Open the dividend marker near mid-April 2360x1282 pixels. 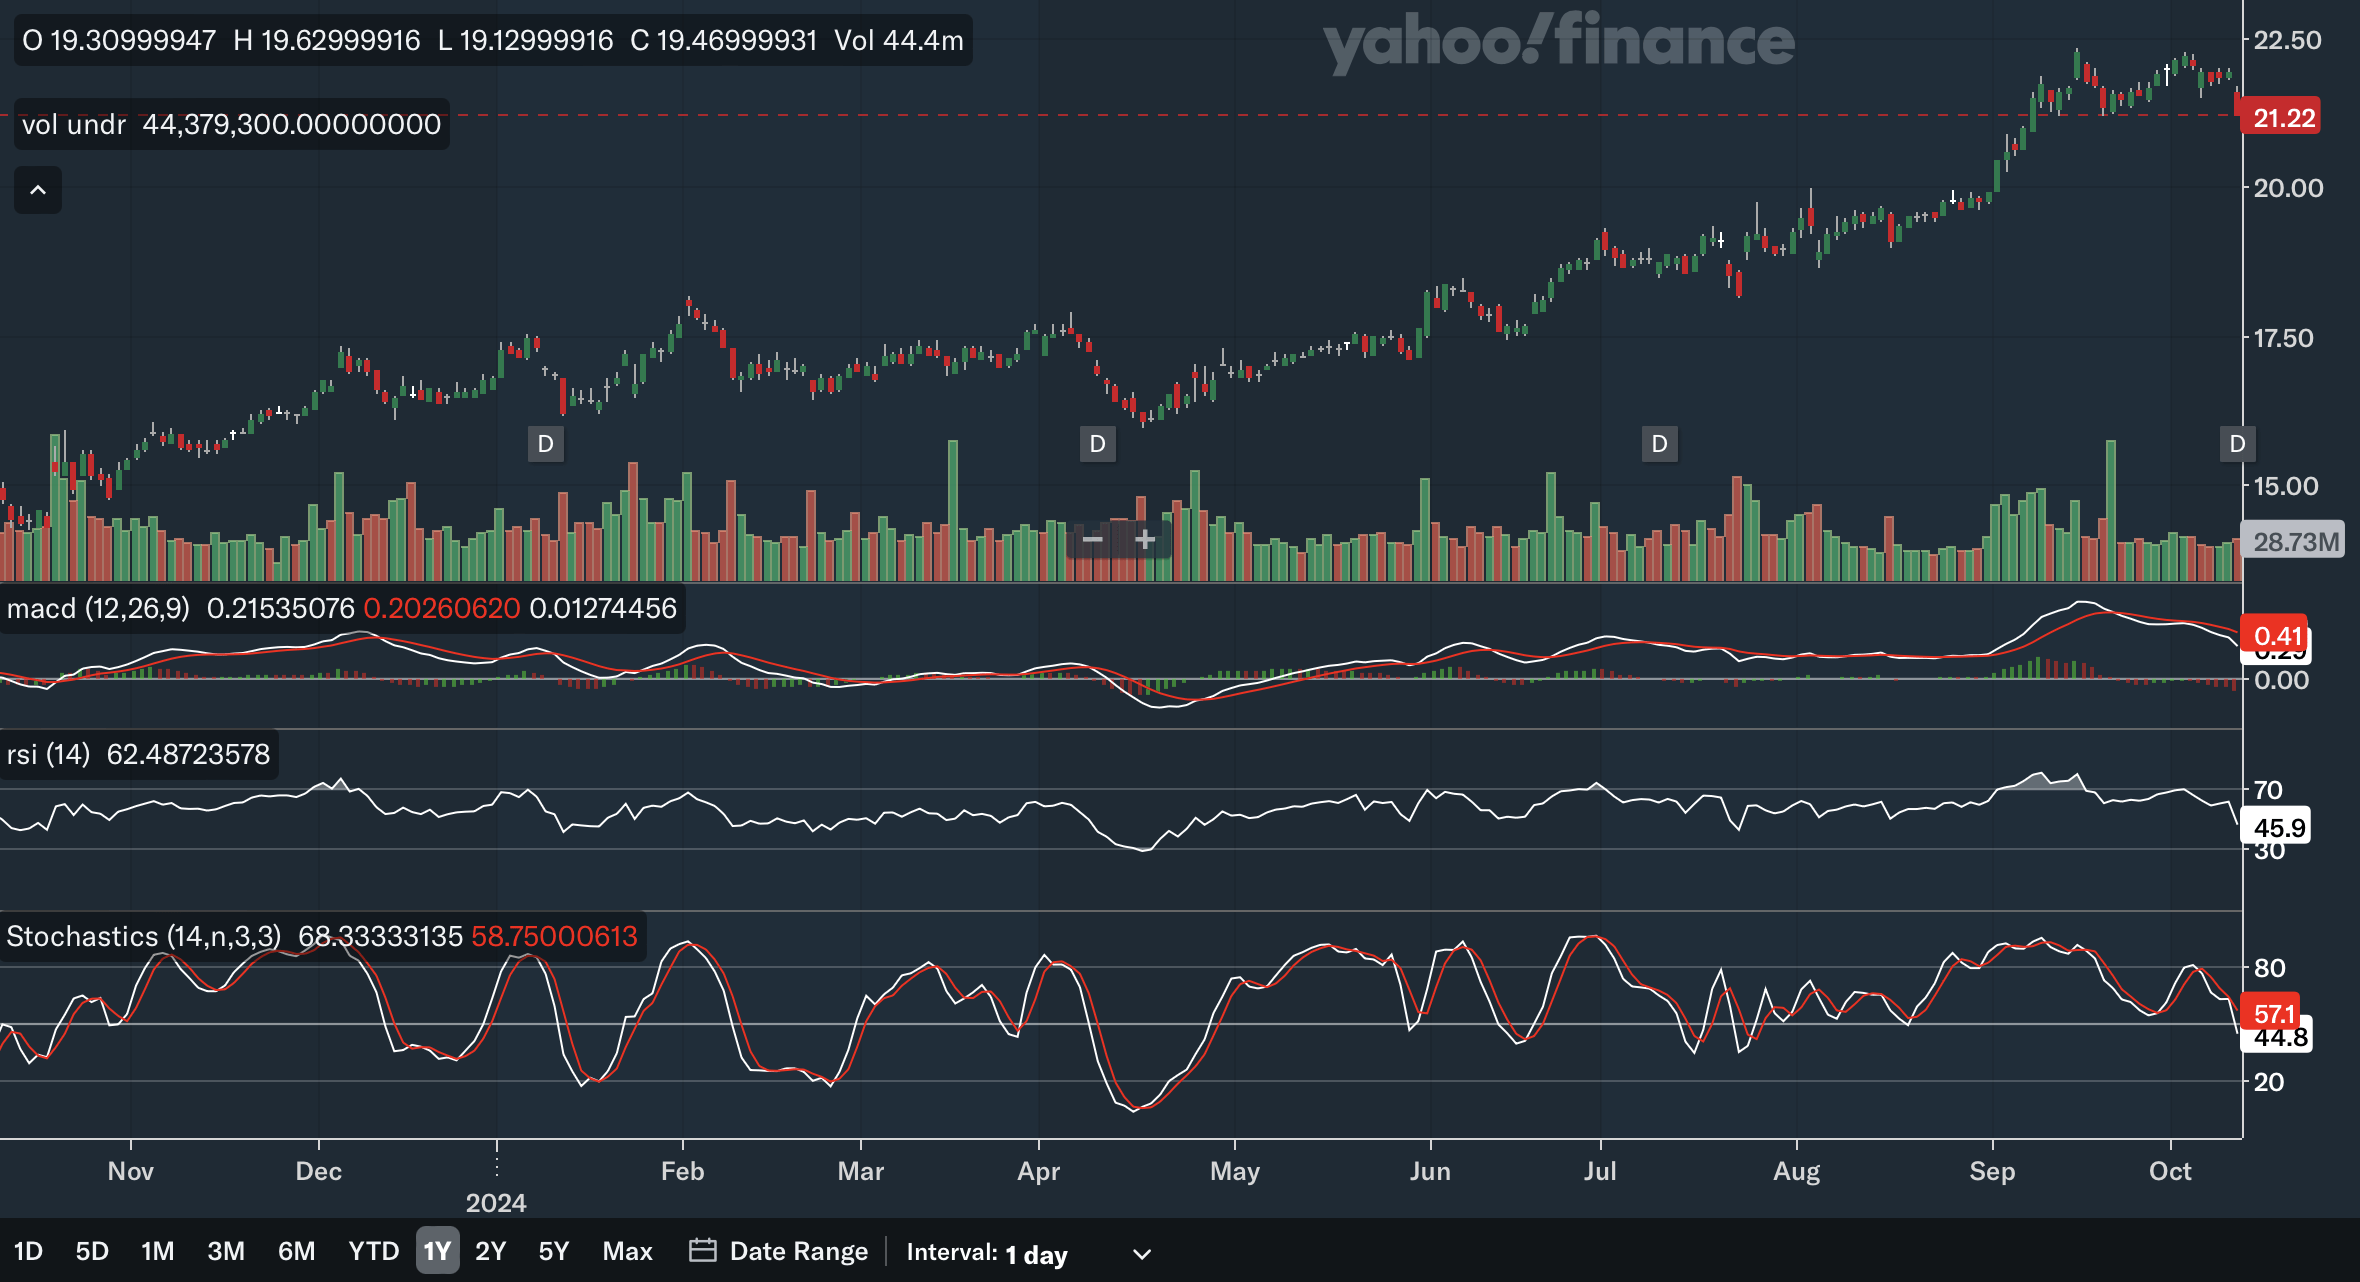[1097, 444]
